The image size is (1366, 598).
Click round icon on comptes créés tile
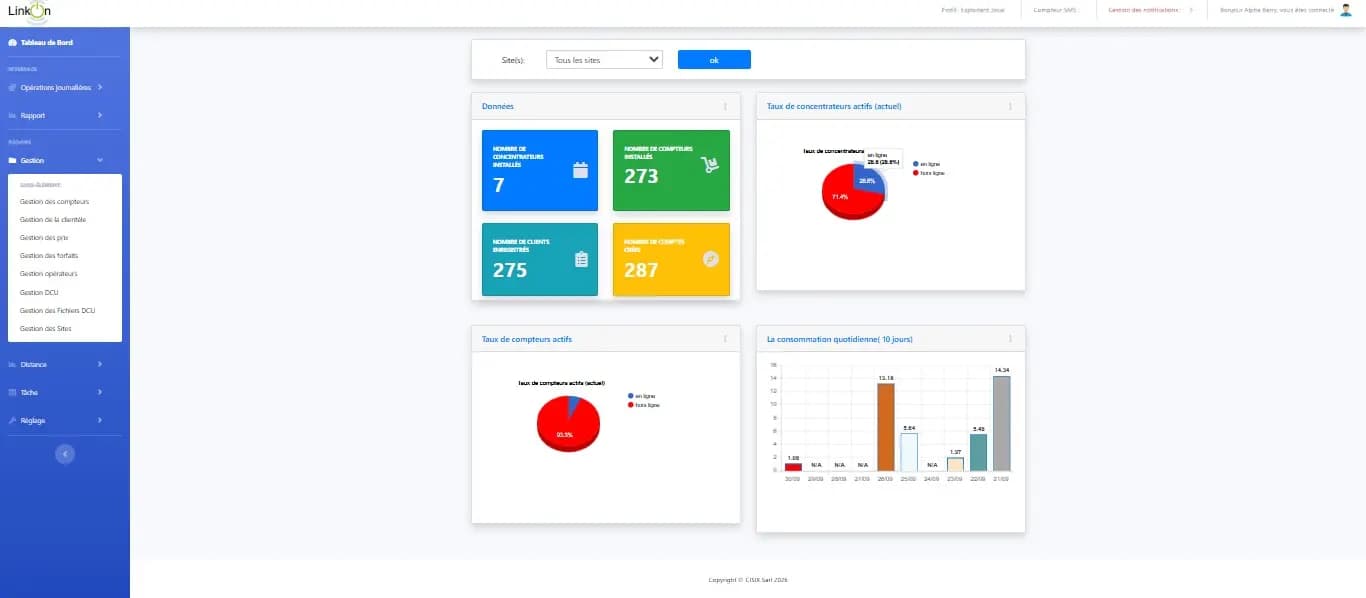pos(711,258)
